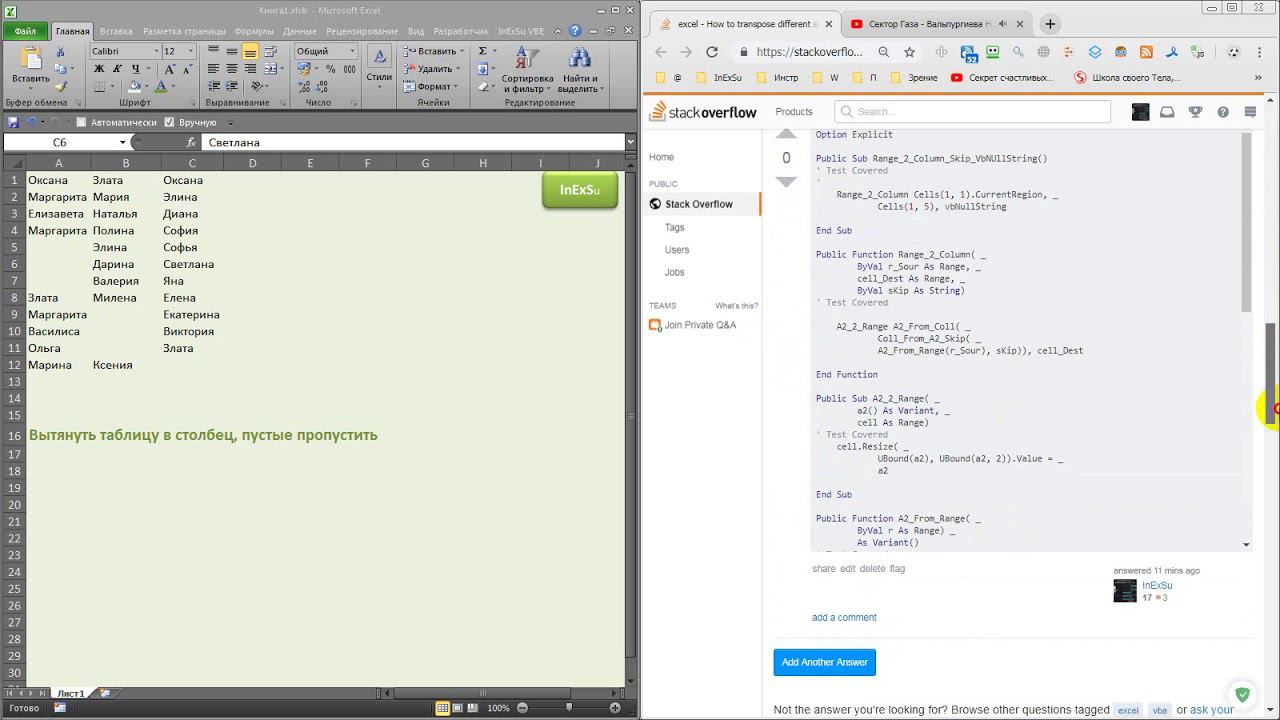Open the InExSu bookmark folder in Chrome
The width and height of the screenshot is (1280, 720).
[x=720, y=77]
